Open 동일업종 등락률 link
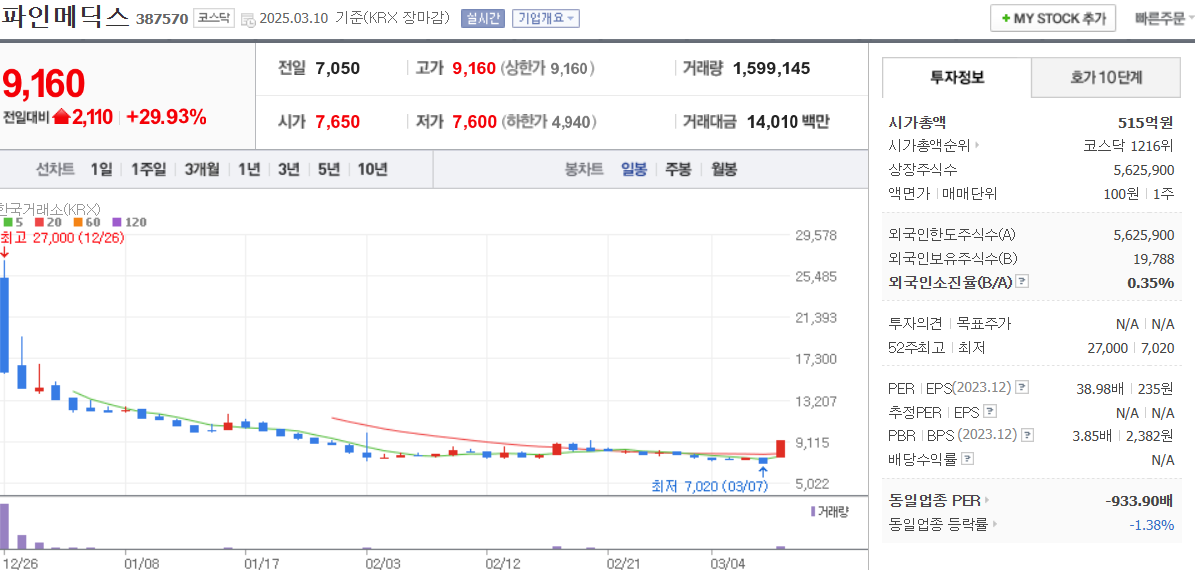This screenshot has width=1200, height=570. 943,523
